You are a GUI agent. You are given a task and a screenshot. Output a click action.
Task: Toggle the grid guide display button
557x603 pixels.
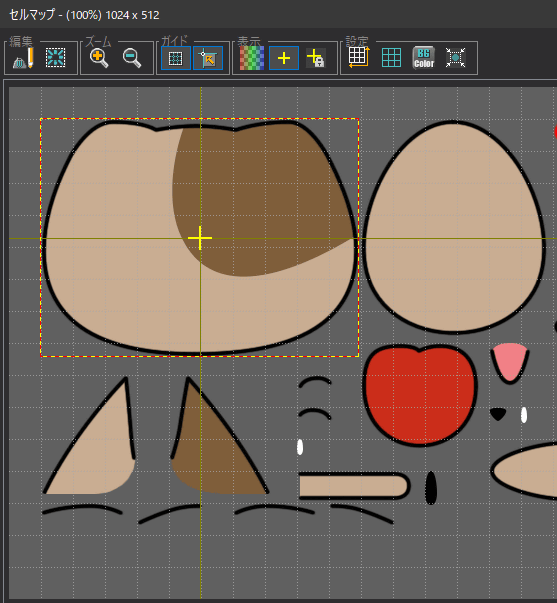(176, 58)
